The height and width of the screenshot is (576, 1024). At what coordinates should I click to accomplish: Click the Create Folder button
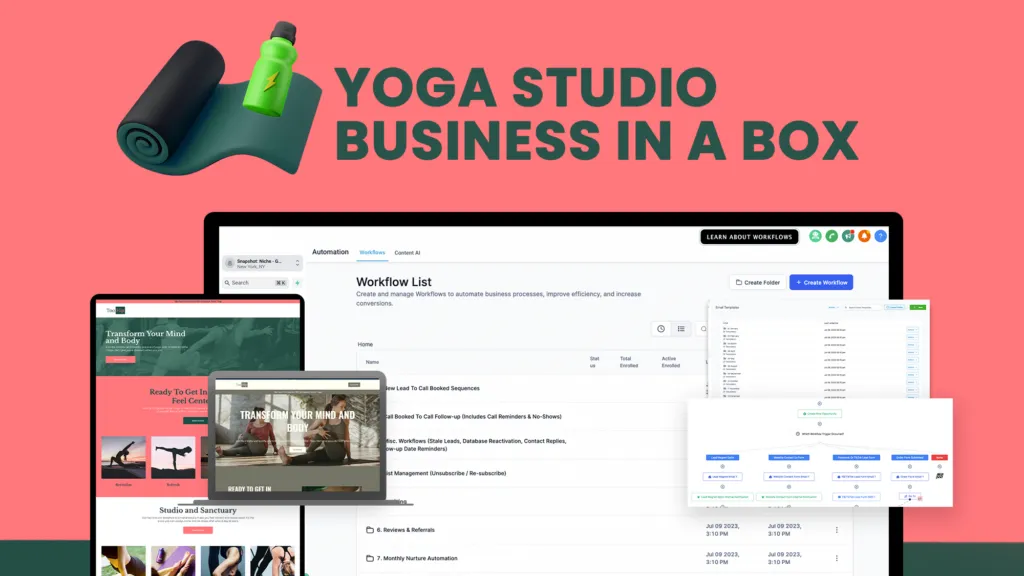coord(758,282)
